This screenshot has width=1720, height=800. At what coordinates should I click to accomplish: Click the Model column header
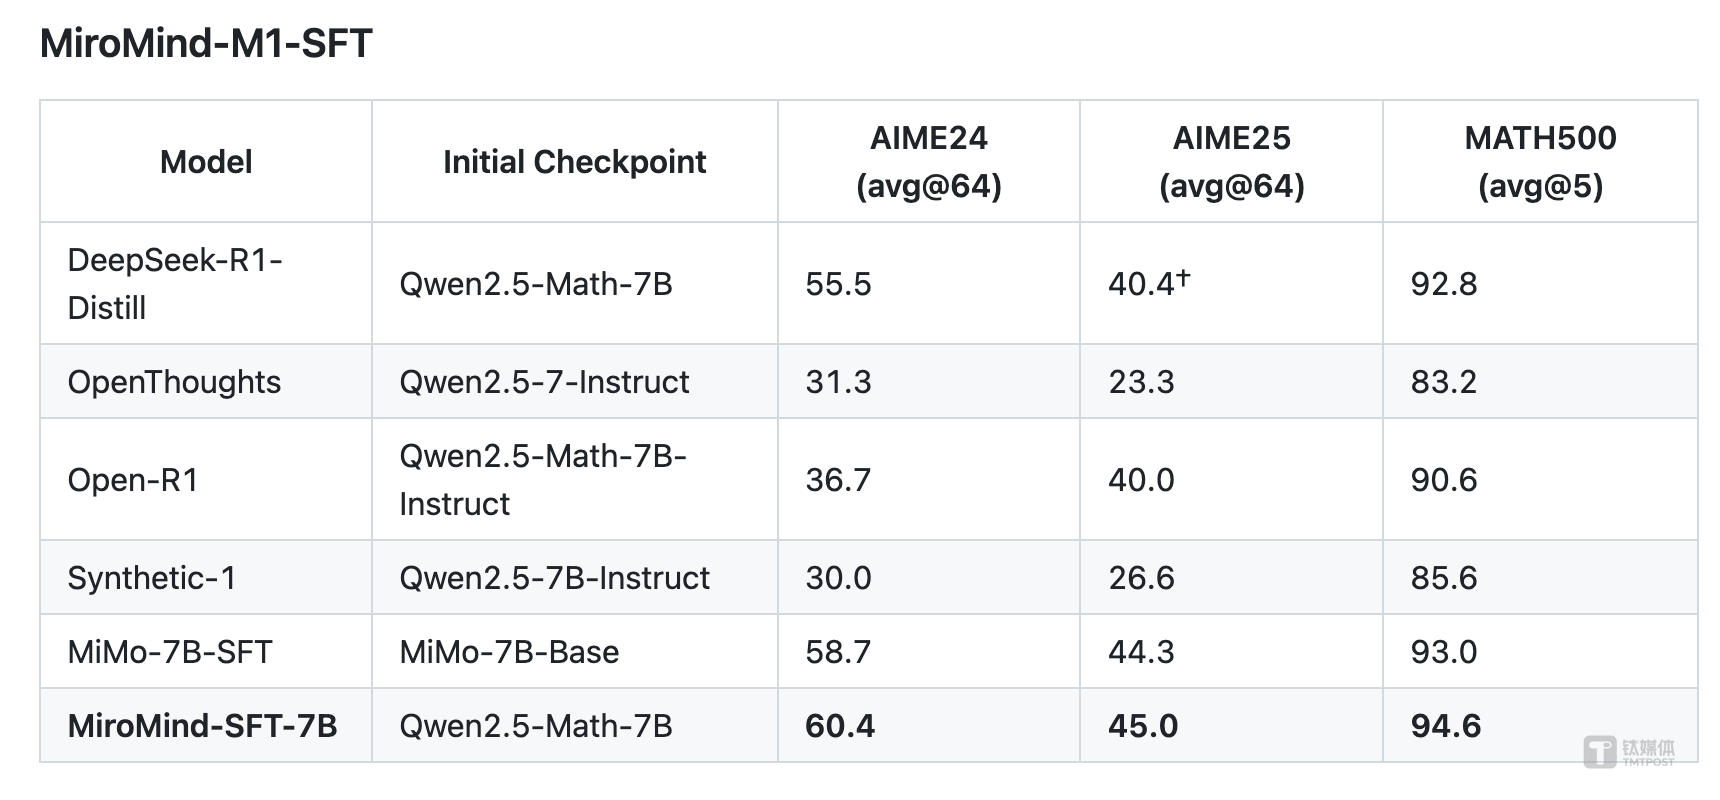pos(206,162)
